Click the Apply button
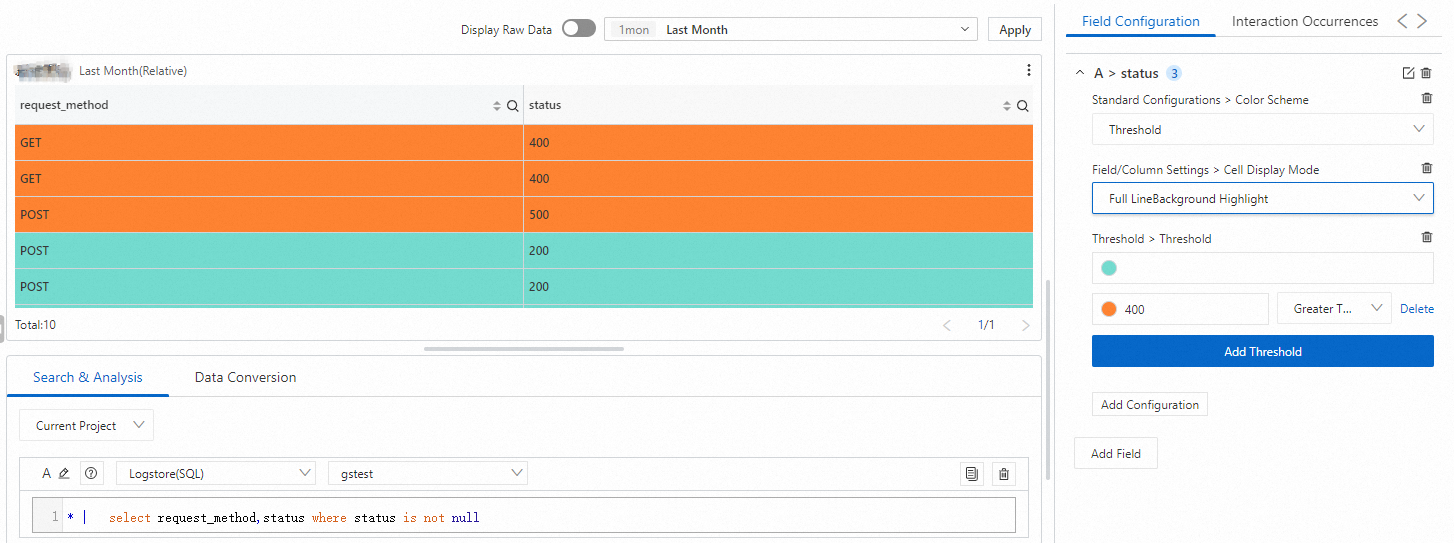 (1014, 29)
